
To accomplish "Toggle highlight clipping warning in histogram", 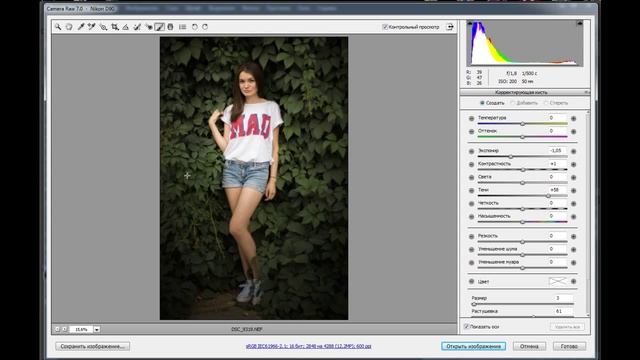I will click(x=580, y=23).
